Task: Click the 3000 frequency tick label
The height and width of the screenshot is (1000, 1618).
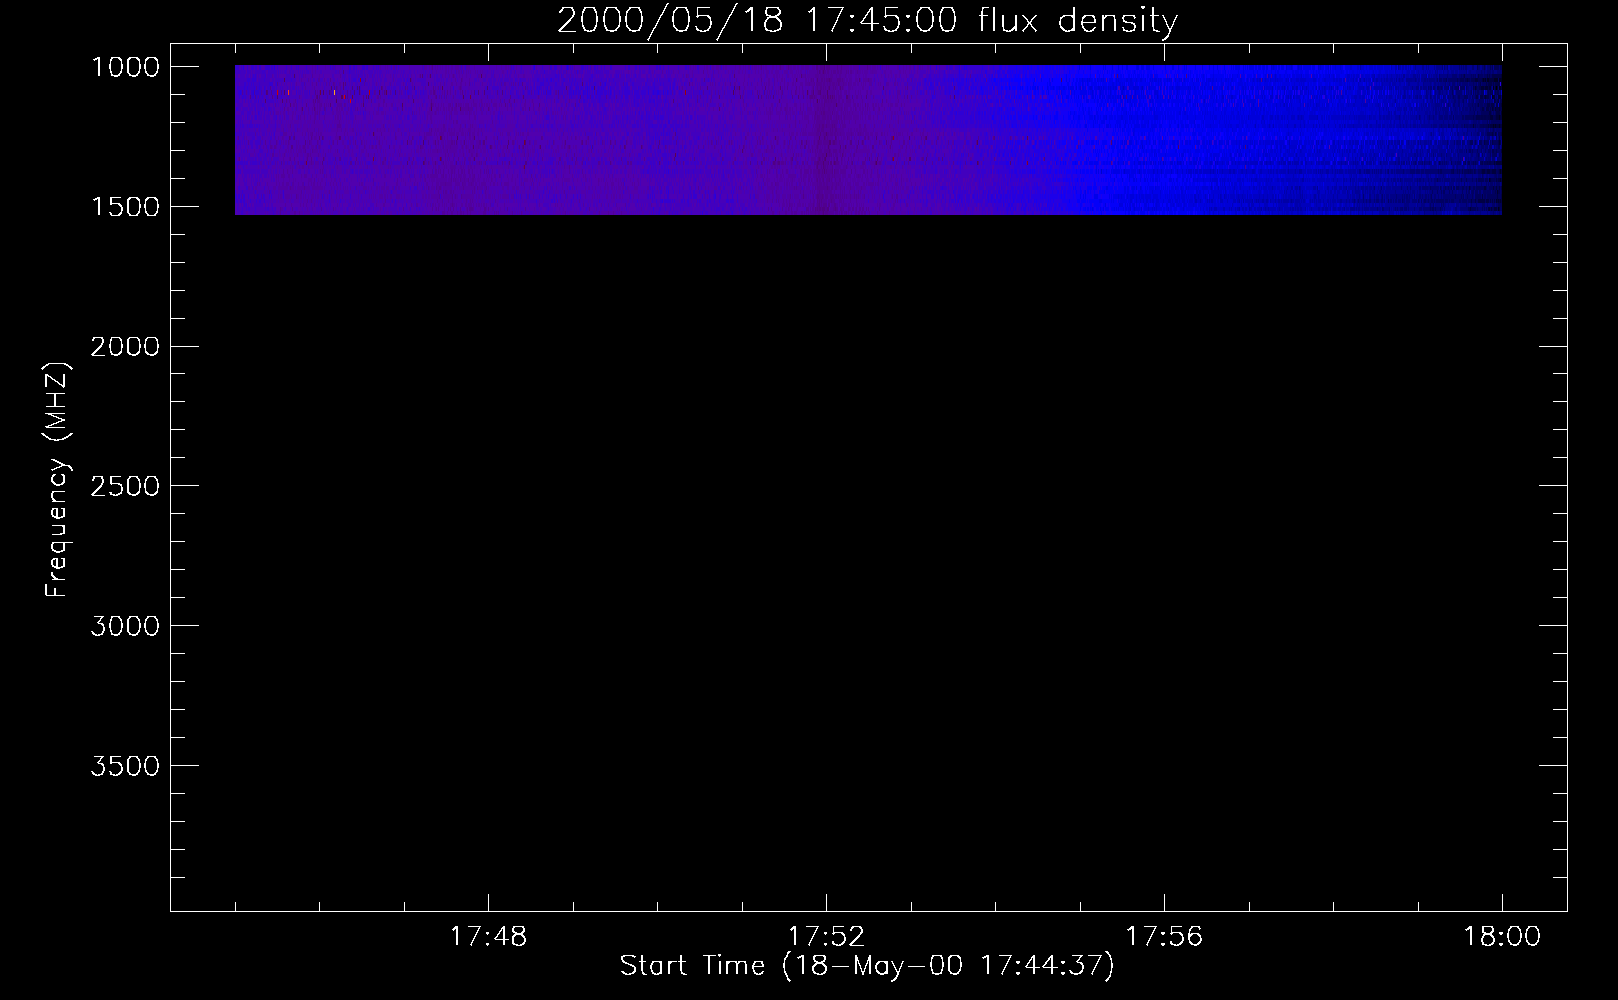Action: (125, 626)
